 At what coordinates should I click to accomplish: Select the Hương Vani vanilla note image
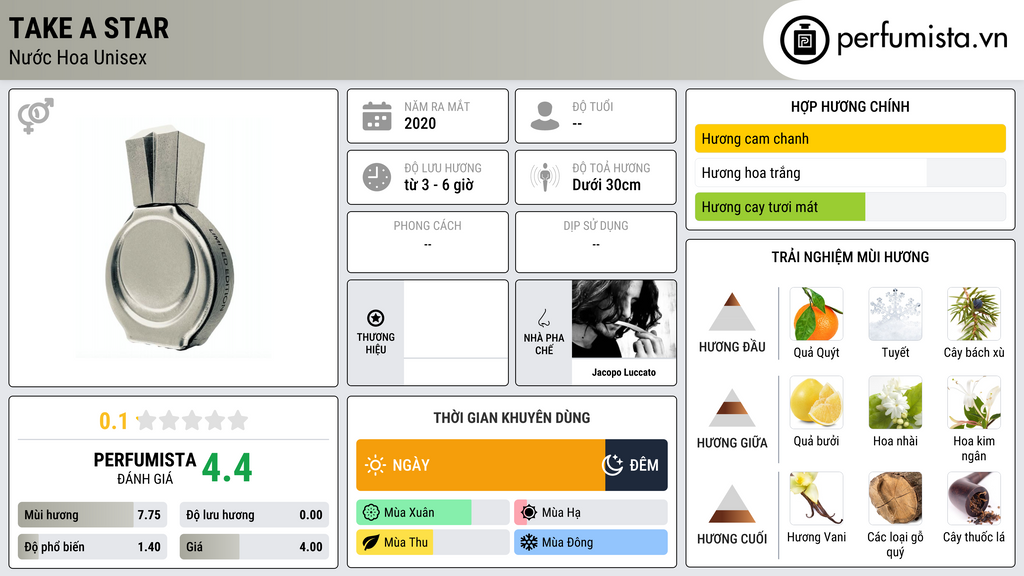(x=816, y=498)
